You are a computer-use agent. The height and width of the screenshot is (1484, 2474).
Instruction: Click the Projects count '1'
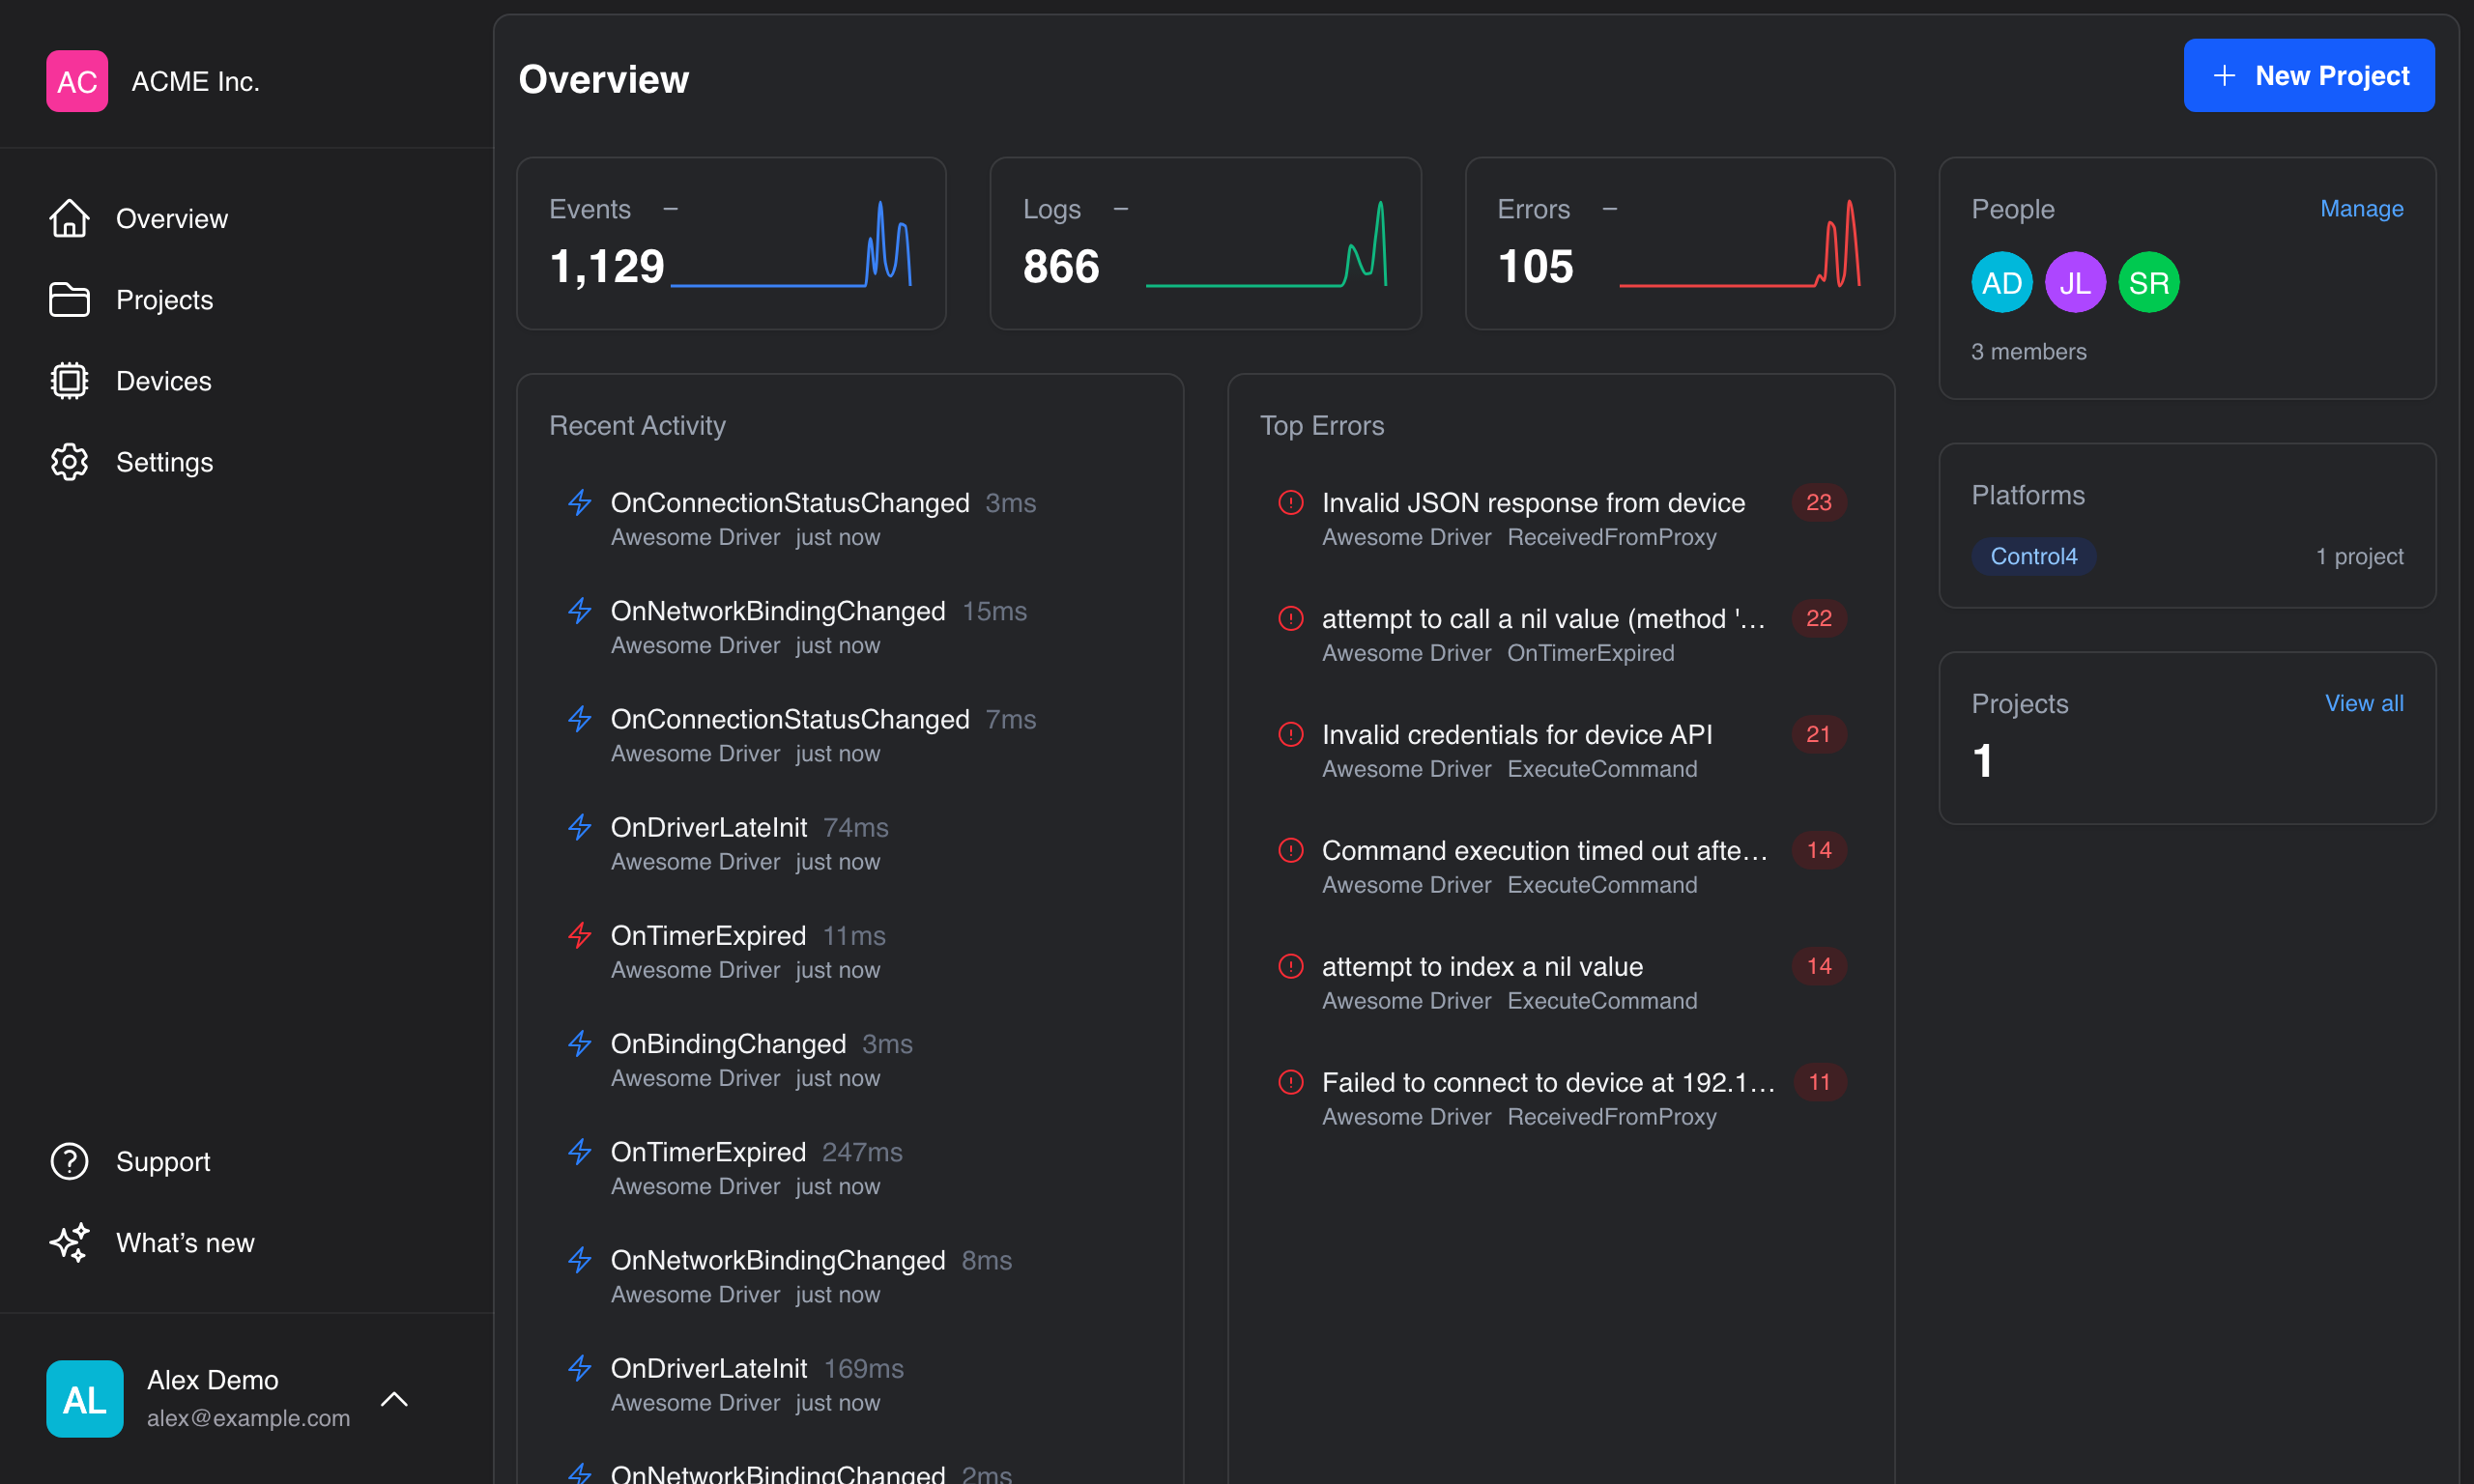pos(1982,761)
